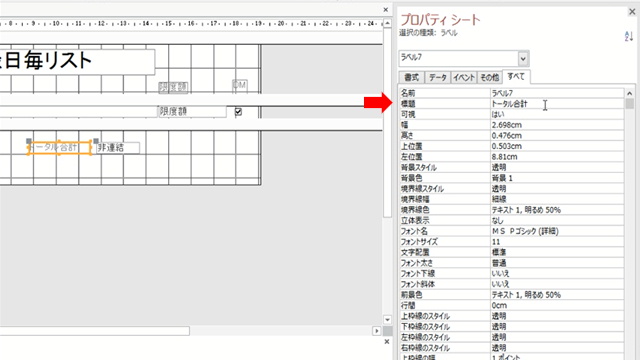Click the 標題 value field トータル合計
The width and height of the screenshot is (640, 360).
[x=557, y=104]
